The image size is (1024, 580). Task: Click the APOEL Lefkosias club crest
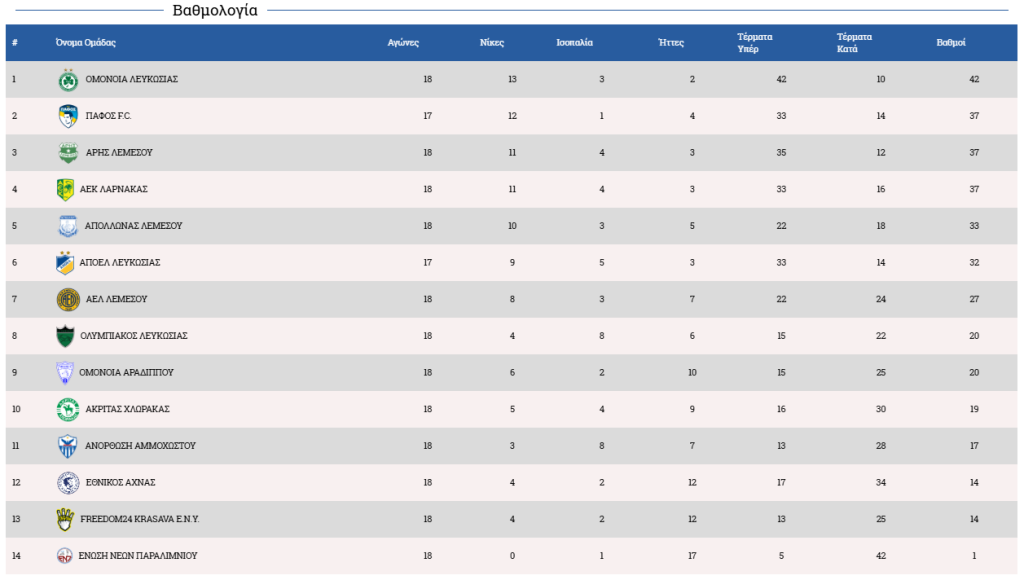tap(65, 263)
